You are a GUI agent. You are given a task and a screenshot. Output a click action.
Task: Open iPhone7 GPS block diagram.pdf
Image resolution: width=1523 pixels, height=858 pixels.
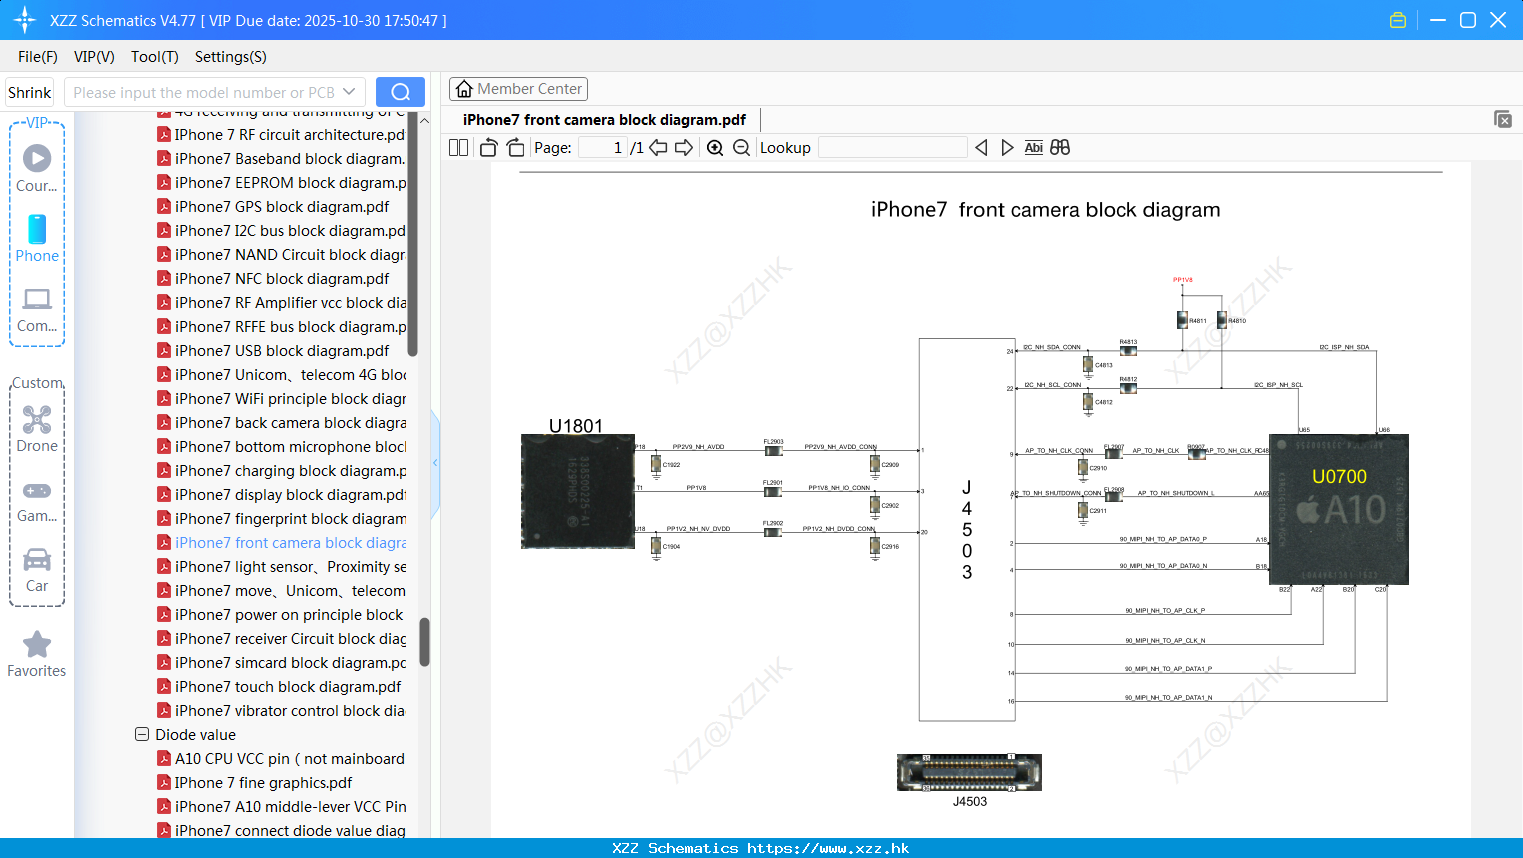[x=273, y=207]
